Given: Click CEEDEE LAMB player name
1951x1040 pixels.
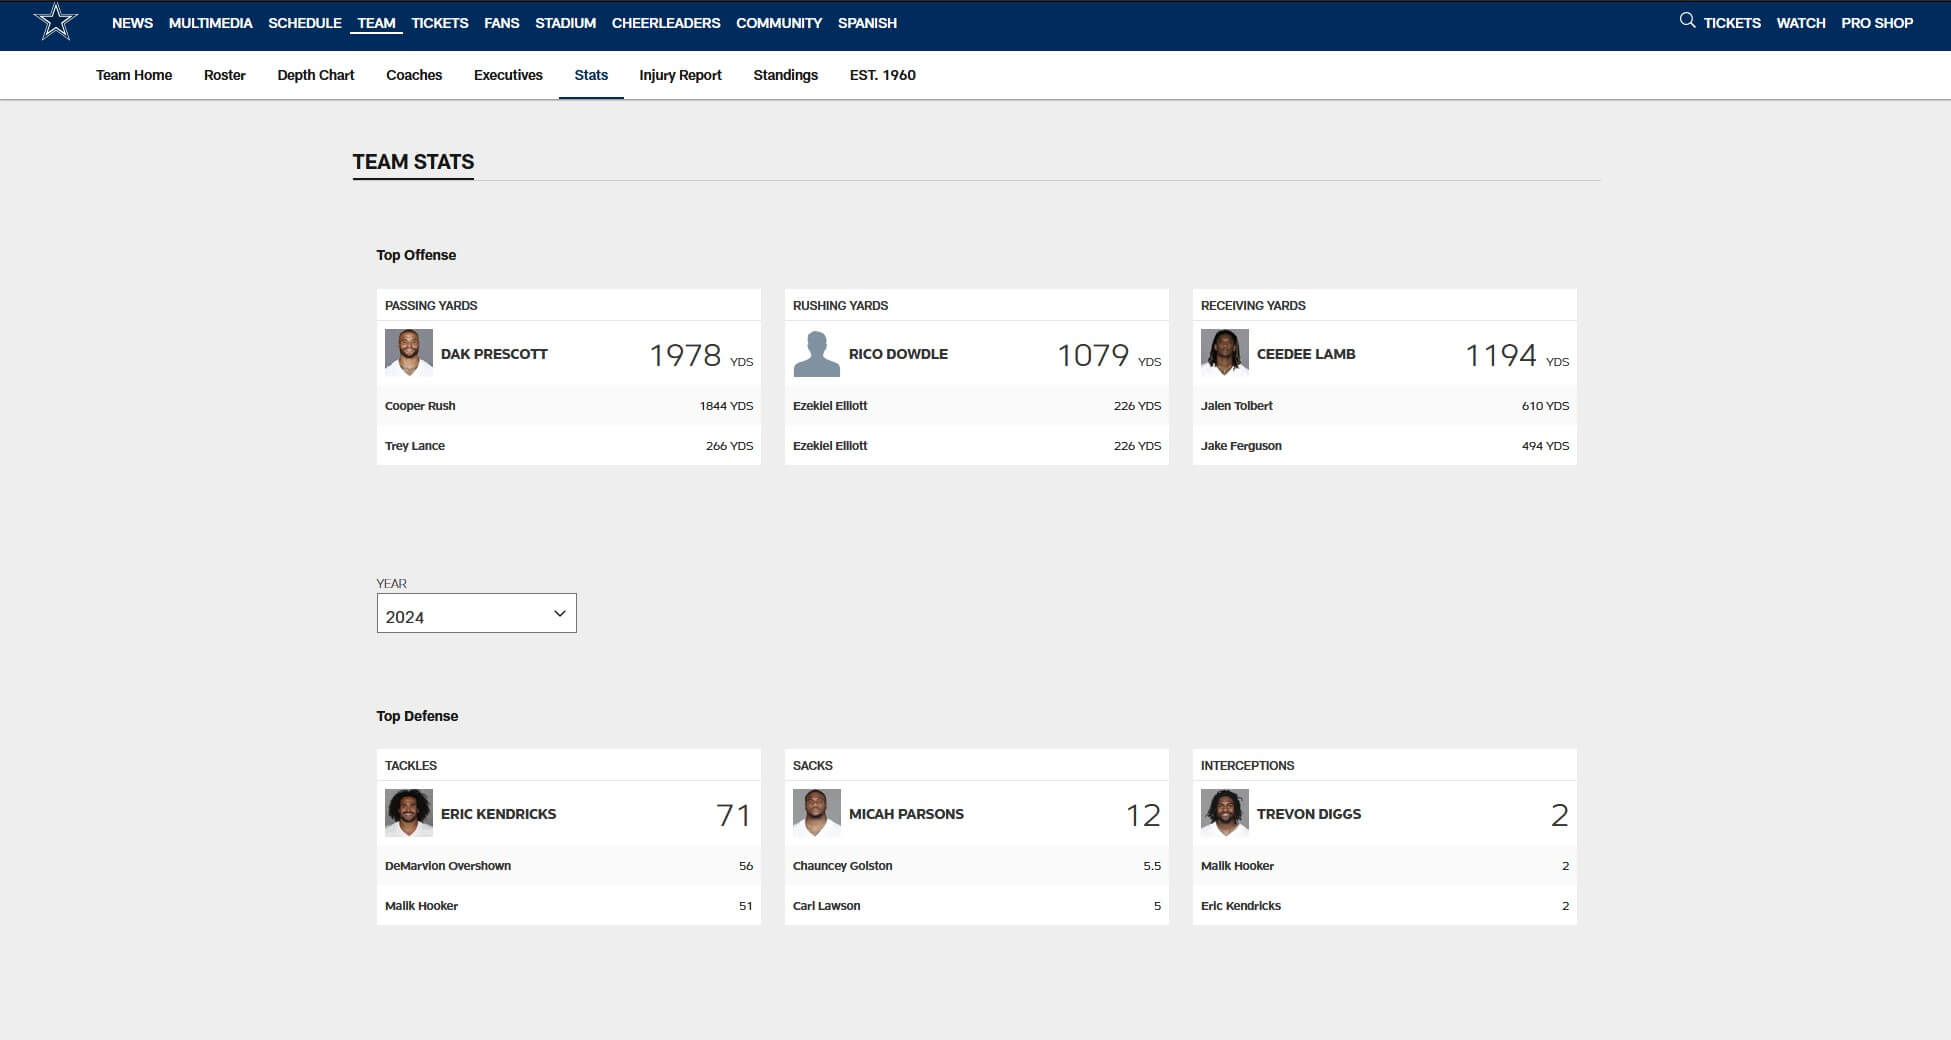Looking at the screenshot, I should click(x=1306, y=354).
